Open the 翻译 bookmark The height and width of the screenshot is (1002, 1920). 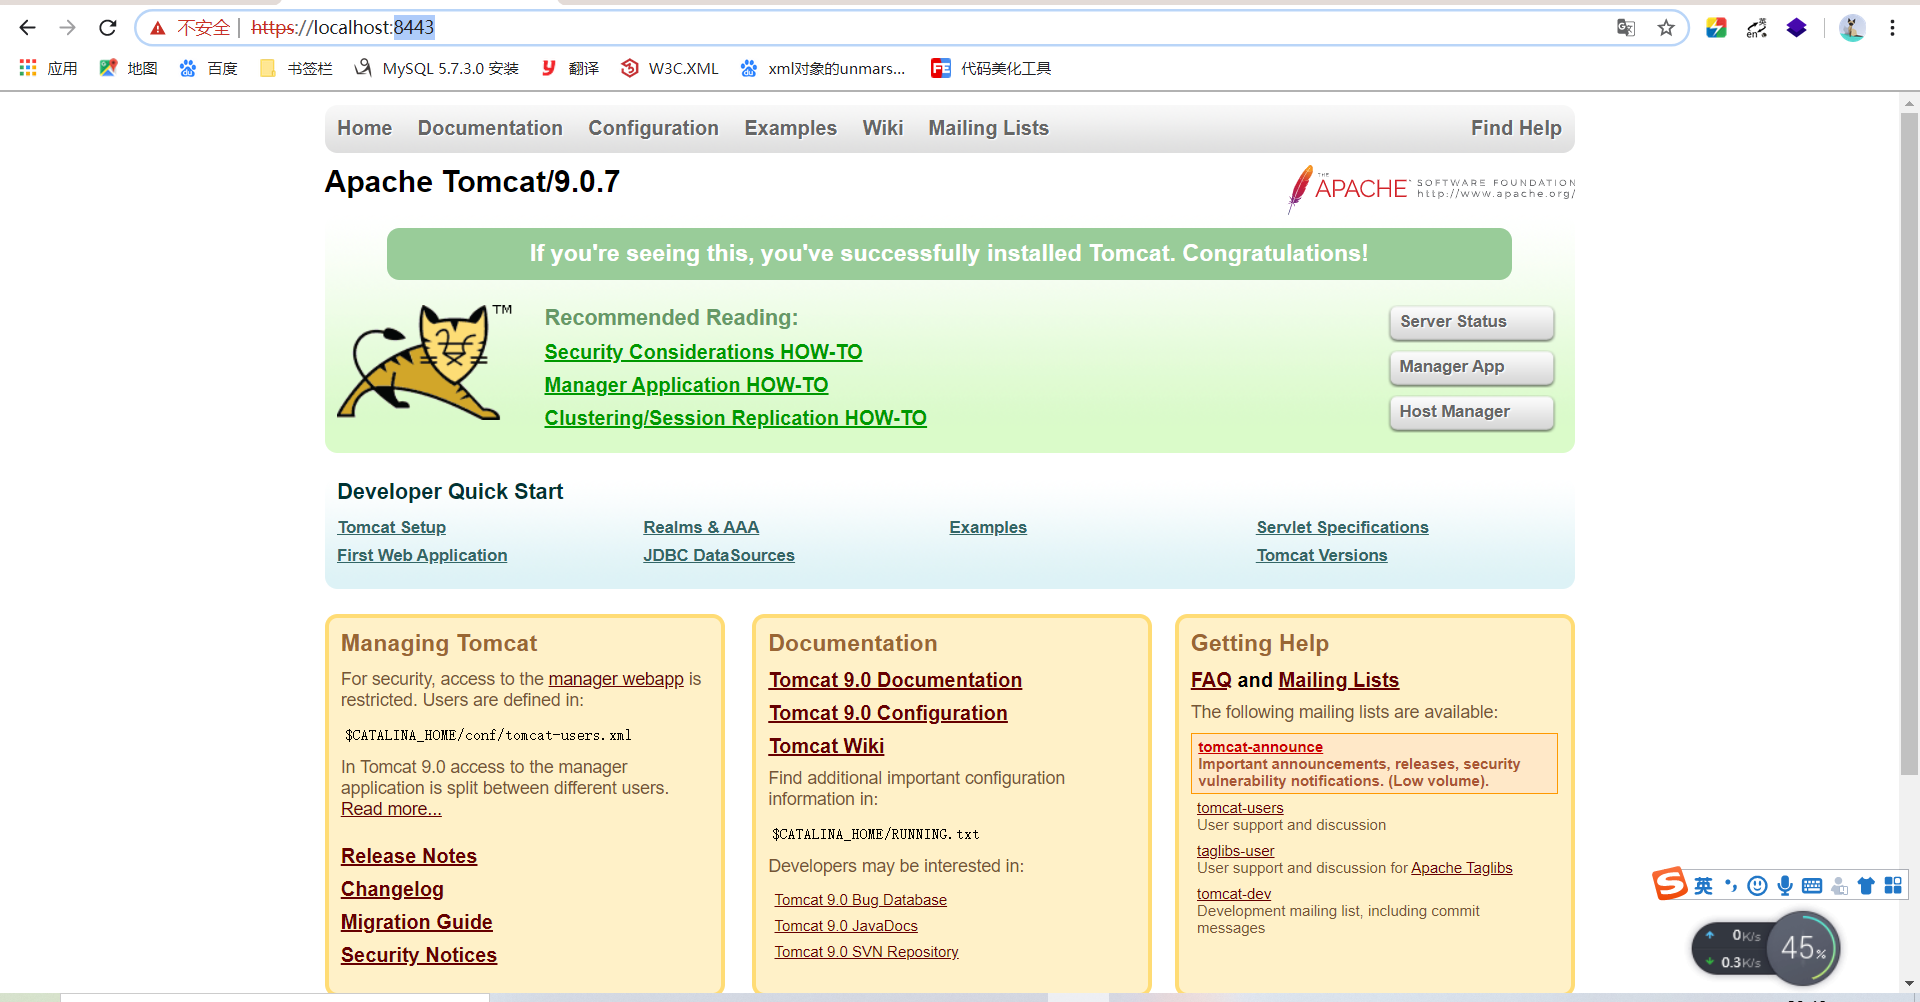[x=570, y=68]
